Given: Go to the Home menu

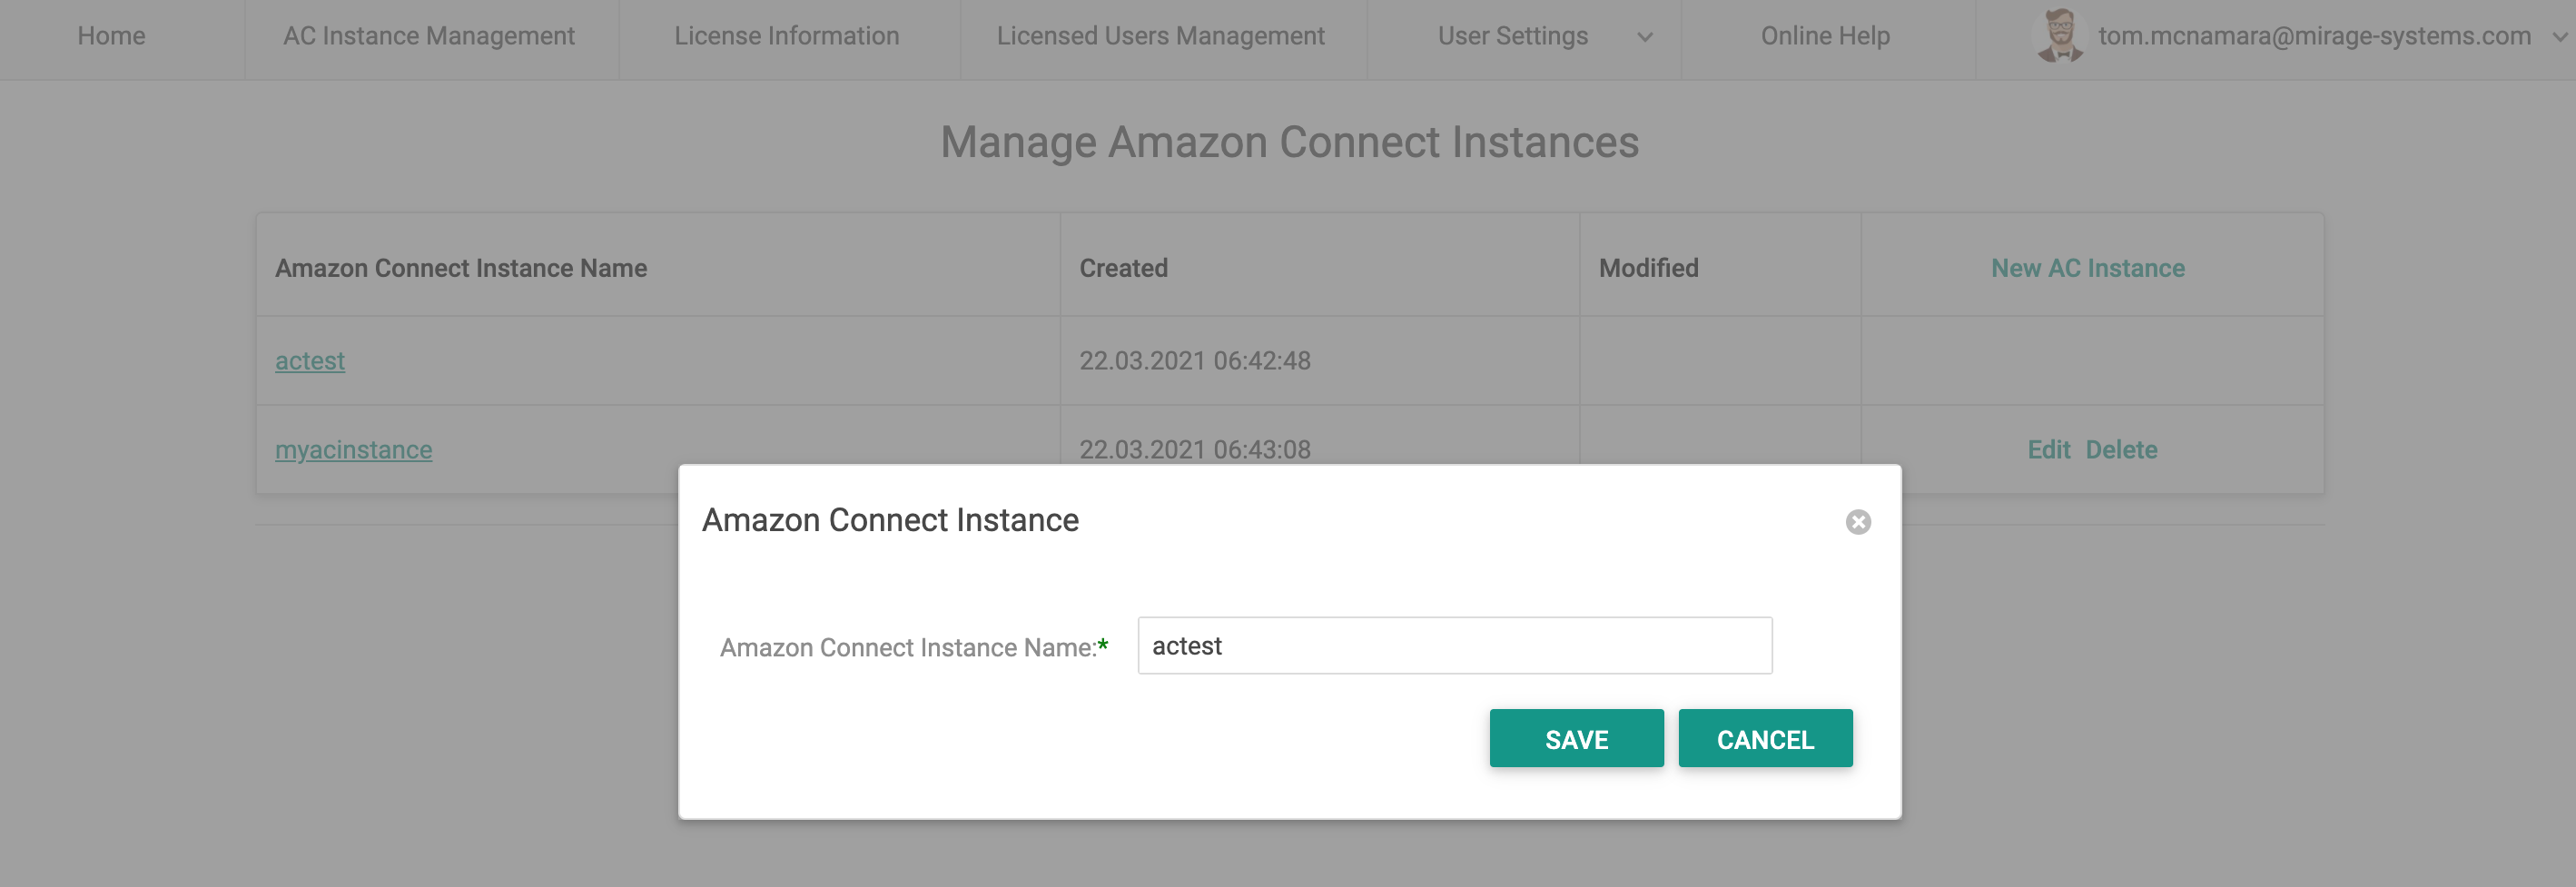Looking at the screenshot, I should coord(111,36).
